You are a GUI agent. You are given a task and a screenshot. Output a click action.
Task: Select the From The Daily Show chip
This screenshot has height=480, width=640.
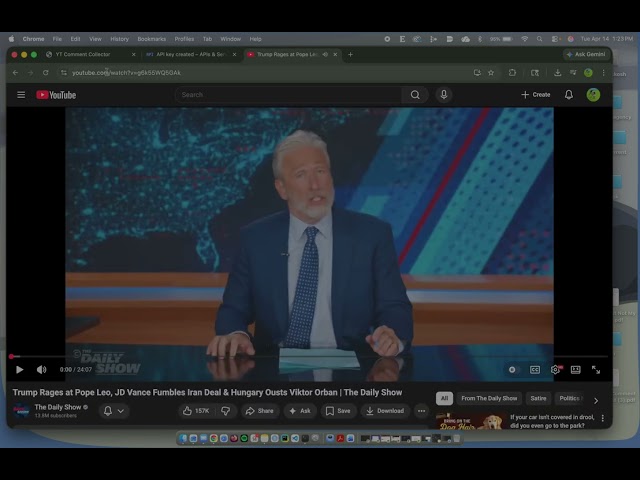(x=489, y=398)
